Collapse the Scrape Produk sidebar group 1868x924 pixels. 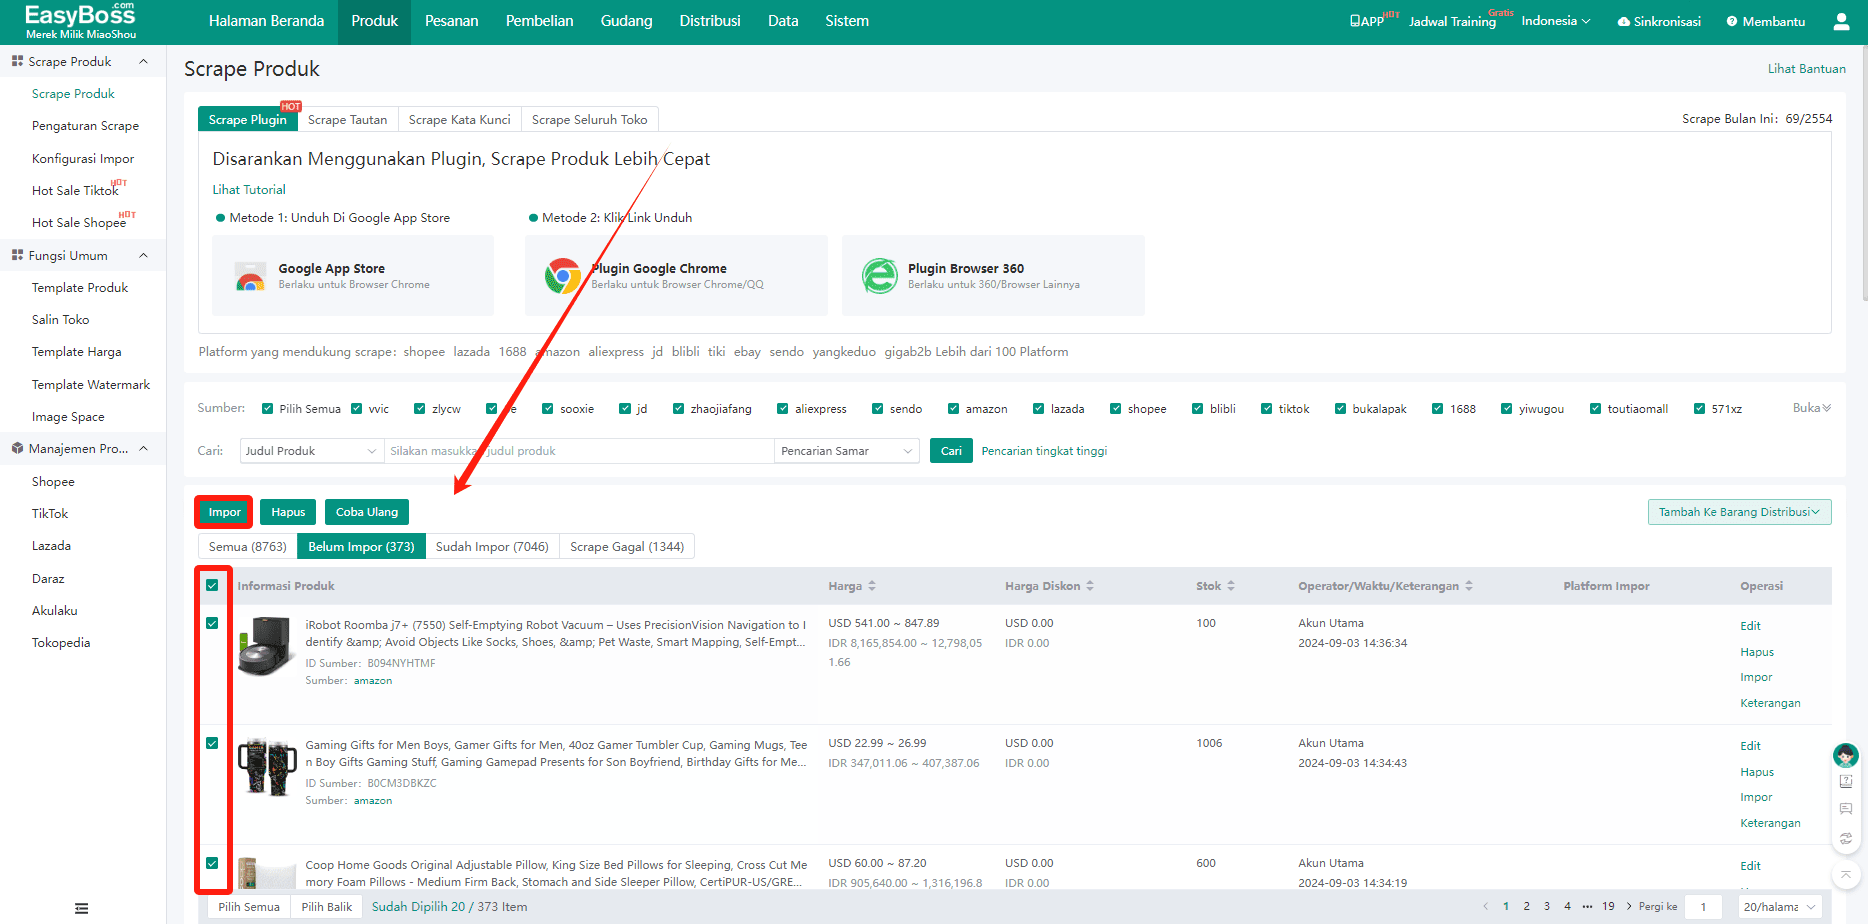tap(143, 61)
